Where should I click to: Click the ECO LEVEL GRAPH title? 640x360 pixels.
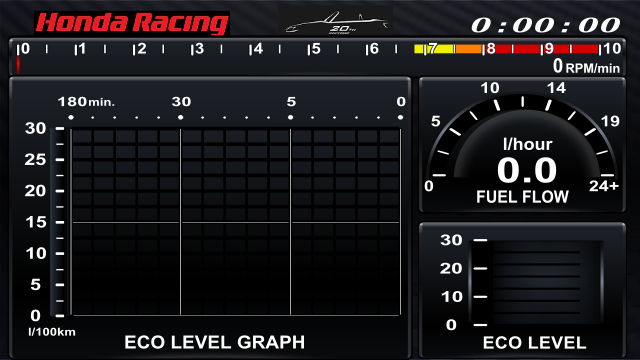coord(214,342)
